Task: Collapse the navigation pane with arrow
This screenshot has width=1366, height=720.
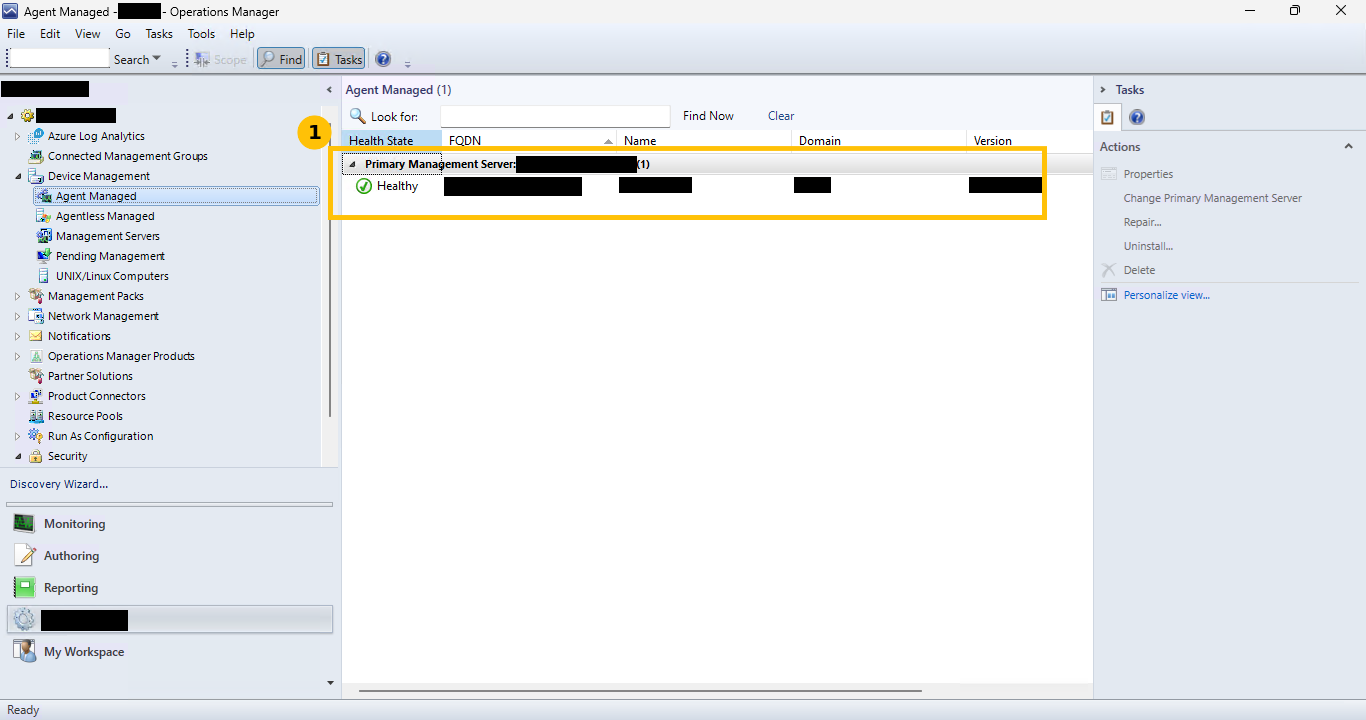Action: 330,90
